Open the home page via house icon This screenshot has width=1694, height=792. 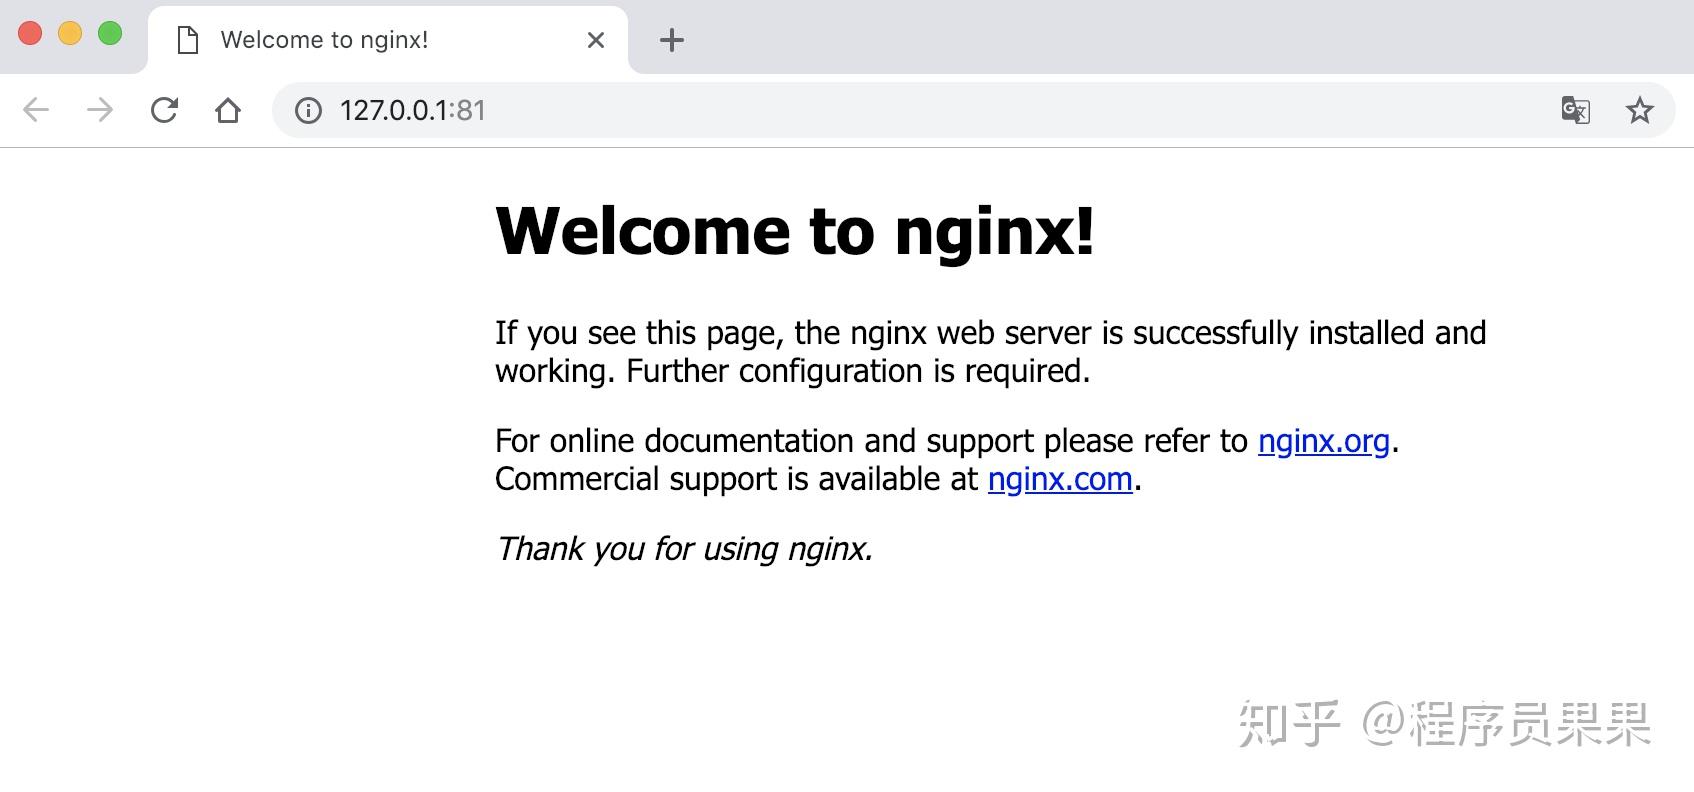point(228,110)
